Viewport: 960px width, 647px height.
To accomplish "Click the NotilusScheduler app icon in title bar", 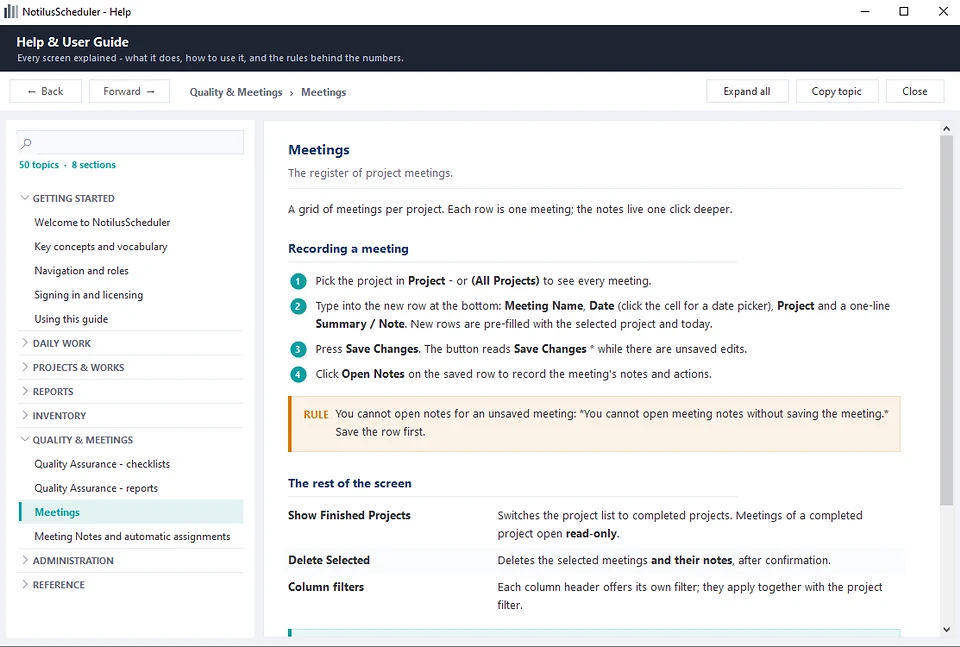I will [10, 12].
